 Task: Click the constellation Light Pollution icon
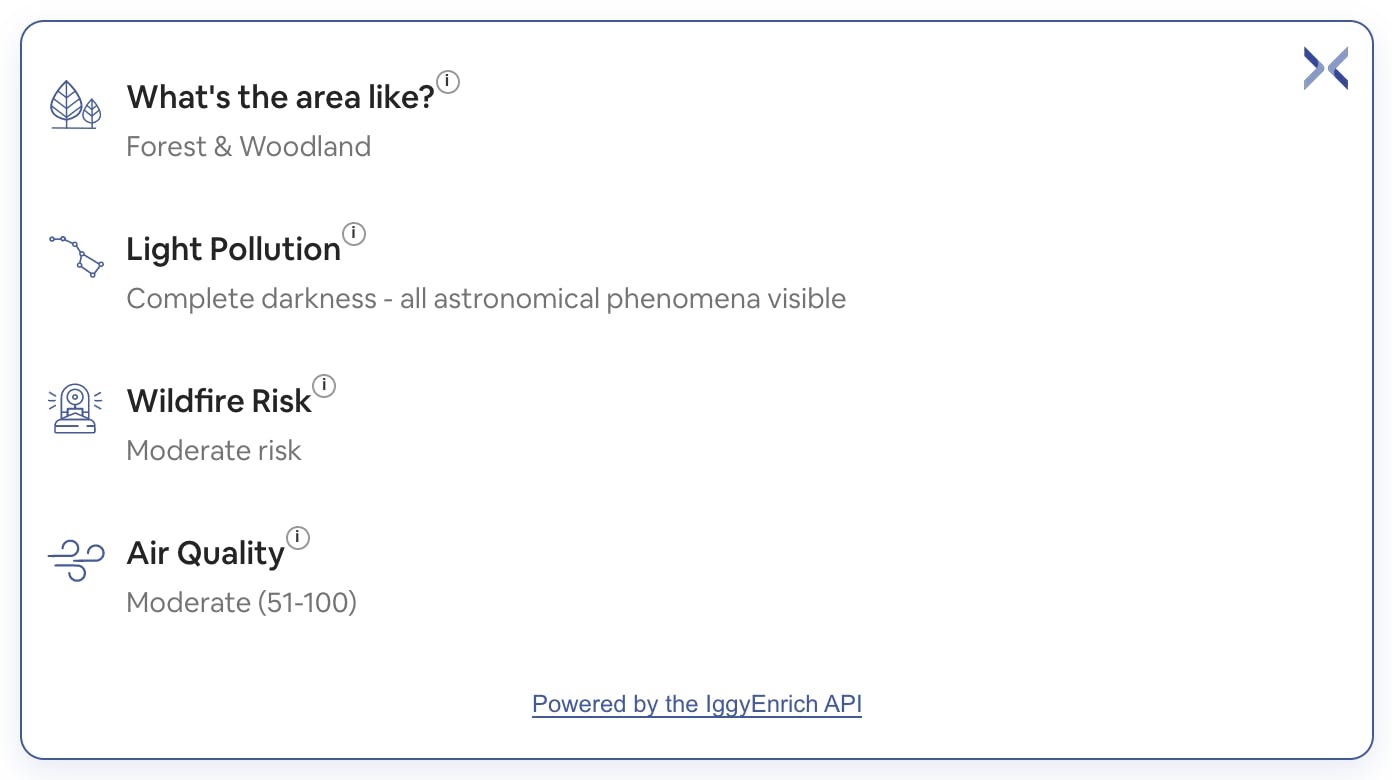point(76,257)
